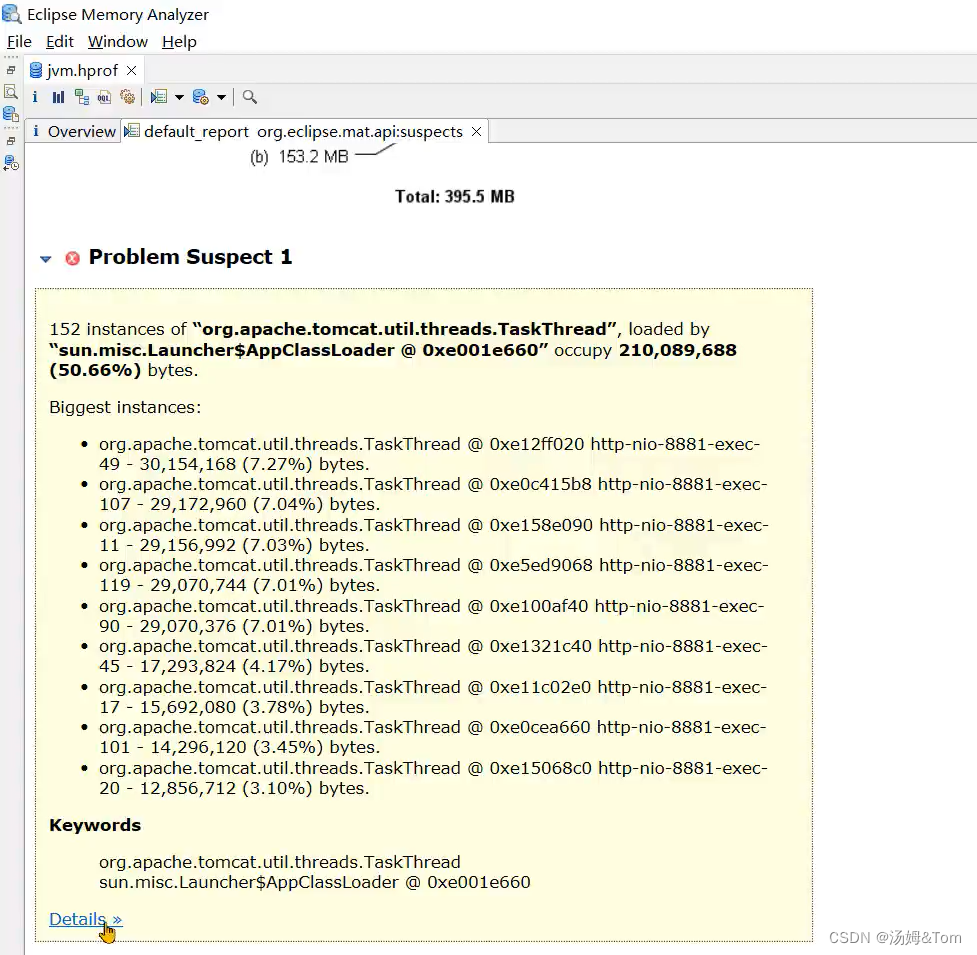Screen dimensions: 977x955
Task: Open the Histogram view from toolbar
Action: (58, 97)
